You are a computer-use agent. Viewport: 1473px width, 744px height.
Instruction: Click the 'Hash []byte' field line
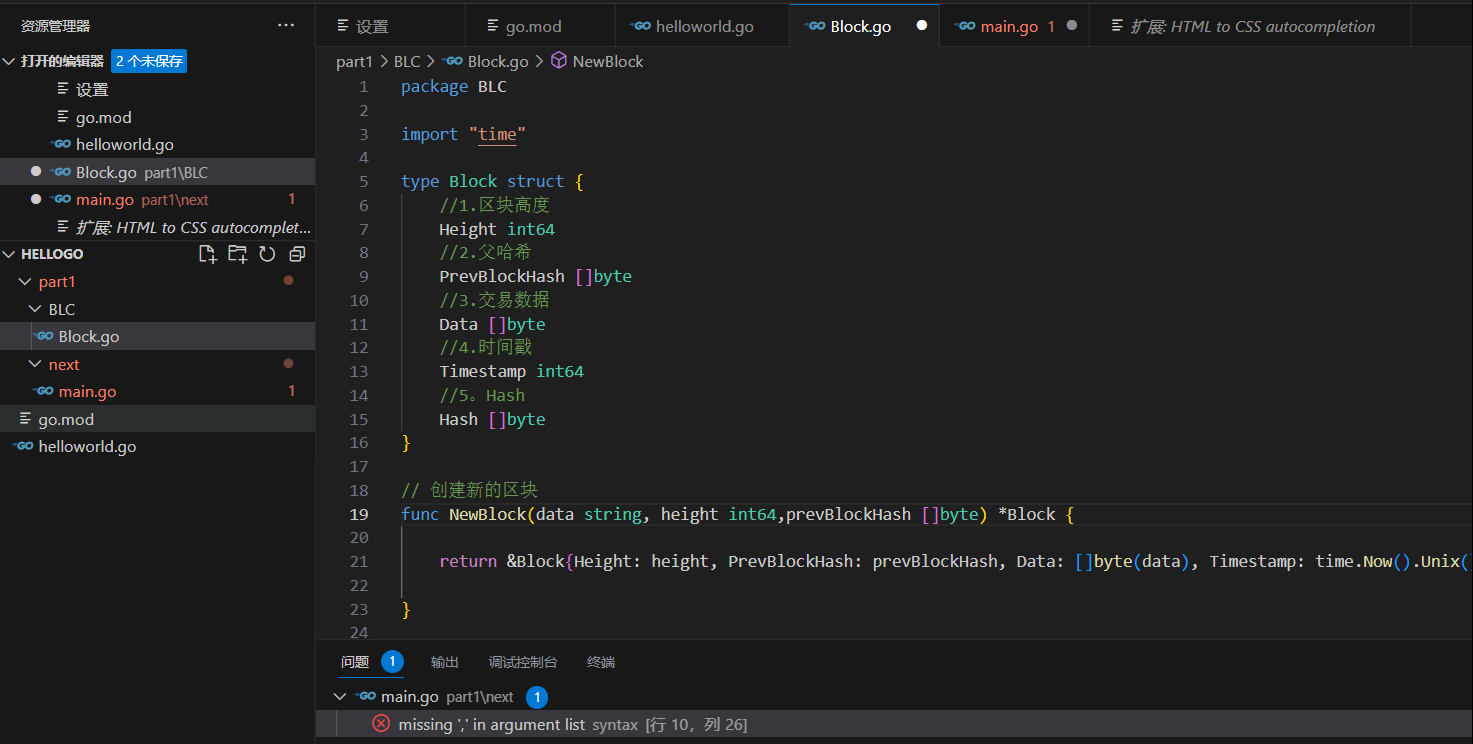click(492, 419)
